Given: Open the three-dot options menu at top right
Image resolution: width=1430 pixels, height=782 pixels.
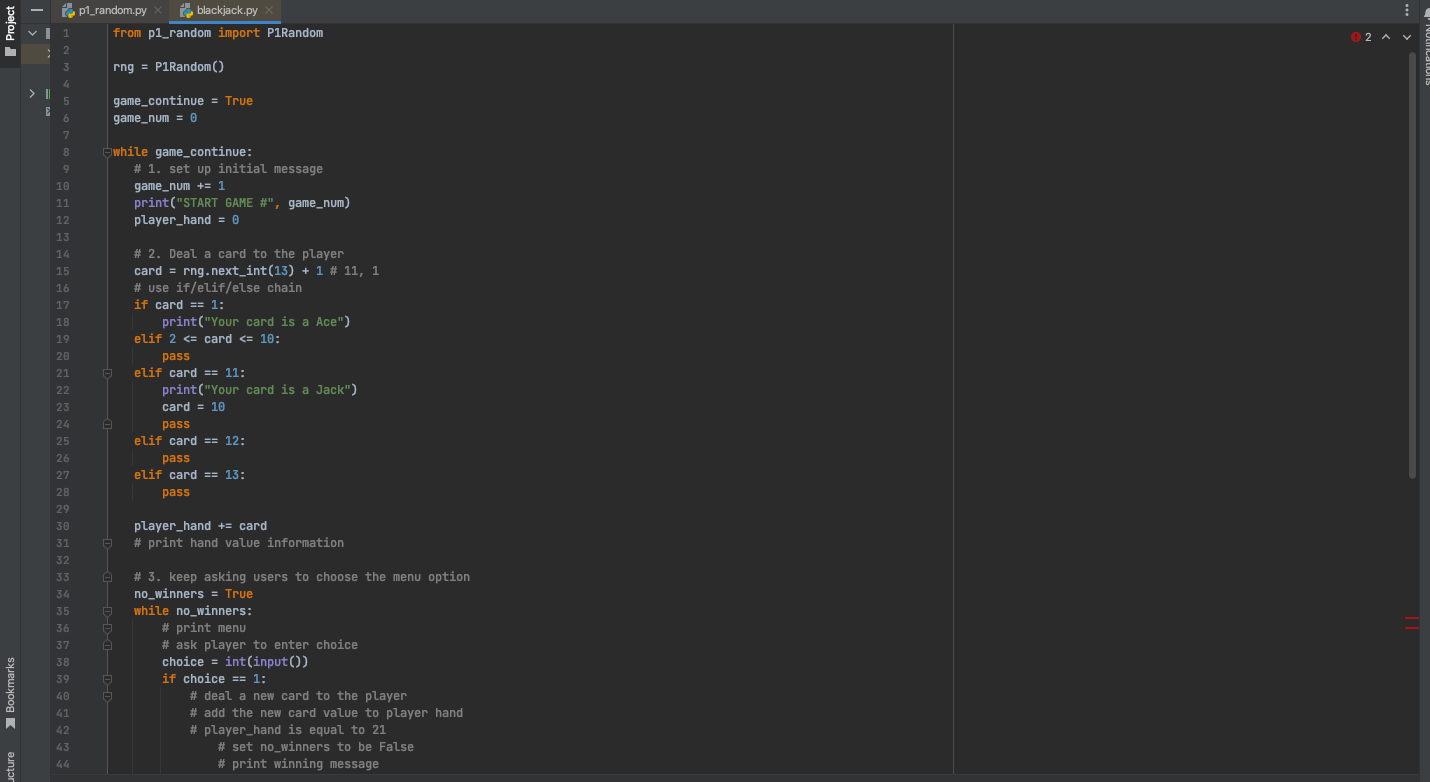Looking at the screenshot, I should click(1407, 9).
